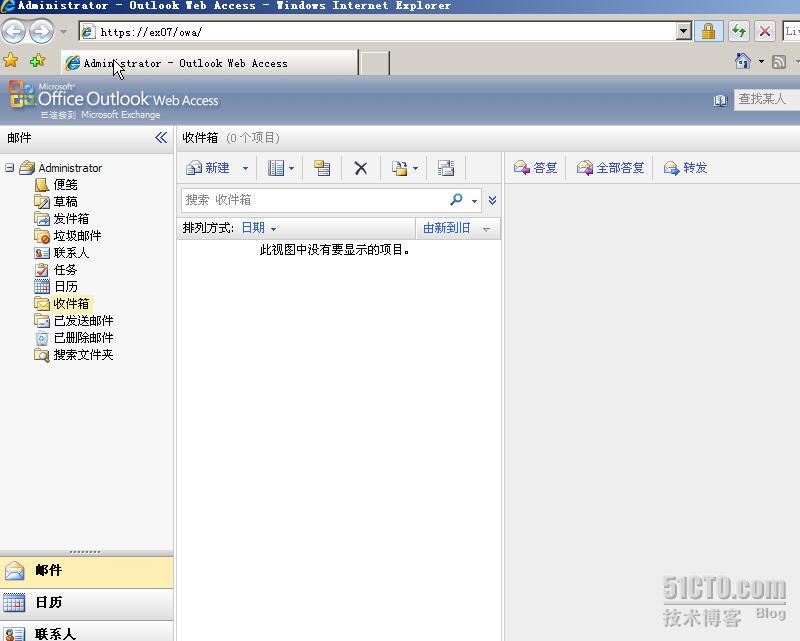The height and width of the screenshot is (641, 800).
Task: Forward the message with 转发
Action: (x=686, y=167)
